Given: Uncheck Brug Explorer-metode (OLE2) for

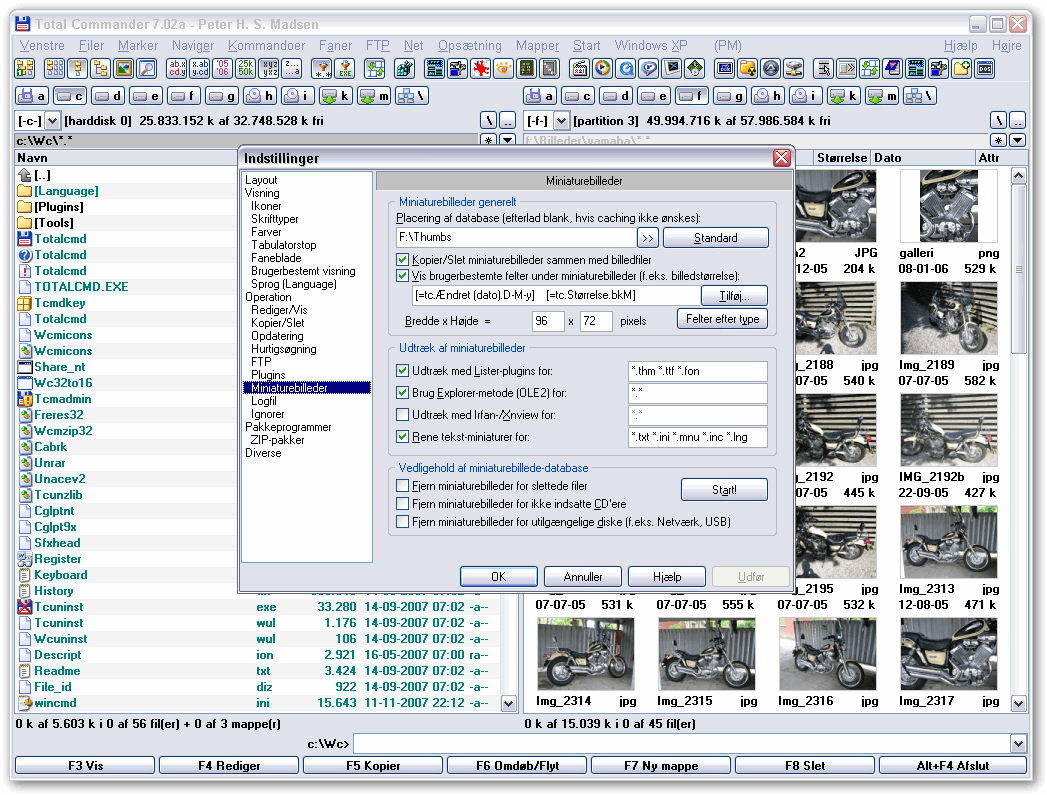Looking at the screenshot, I should (403, 392).
